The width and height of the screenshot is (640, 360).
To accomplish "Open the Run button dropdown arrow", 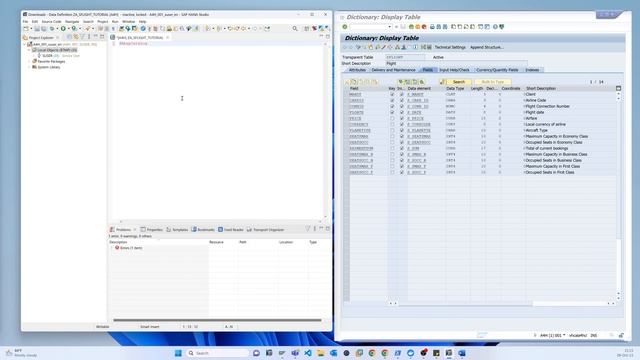I will tap(68, 29).
